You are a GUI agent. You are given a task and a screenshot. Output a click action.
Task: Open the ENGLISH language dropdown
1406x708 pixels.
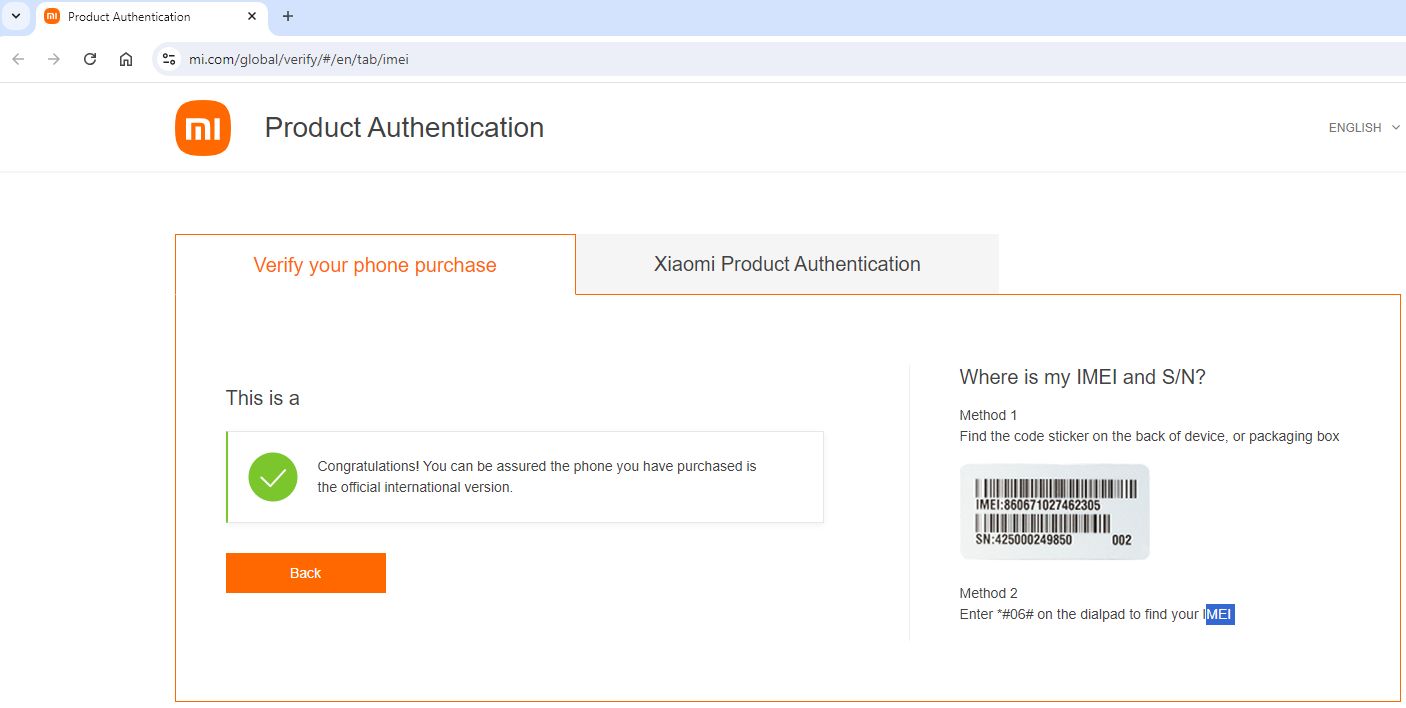coord(1364,128)
